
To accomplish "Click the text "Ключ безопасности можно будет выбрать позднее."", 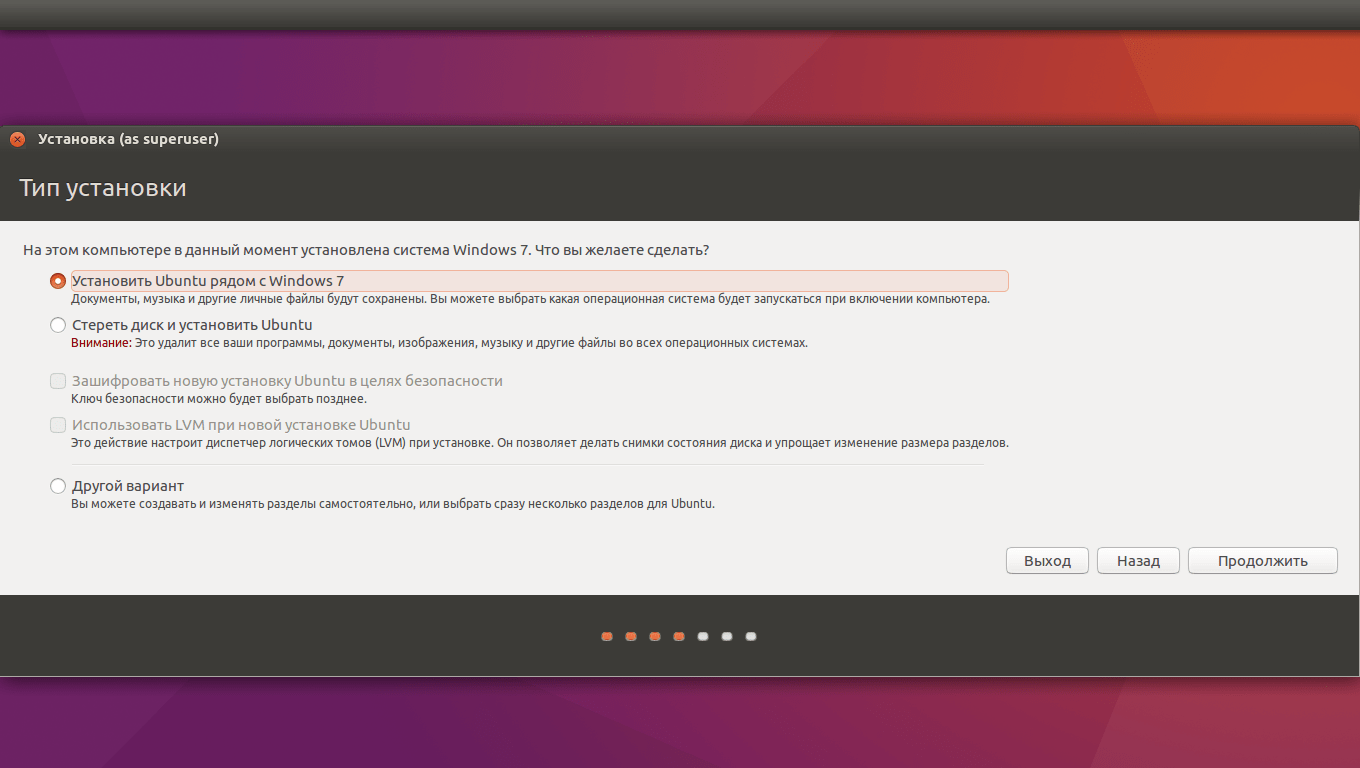I will (x=219, y=399).
